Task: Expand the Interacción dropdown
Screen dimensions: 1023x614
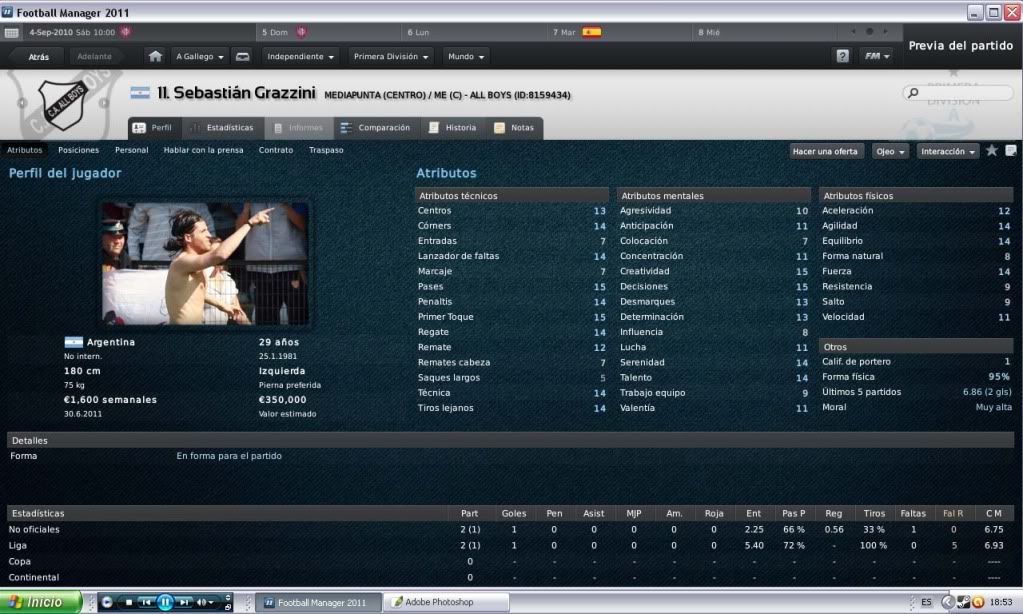Action: 948,151
